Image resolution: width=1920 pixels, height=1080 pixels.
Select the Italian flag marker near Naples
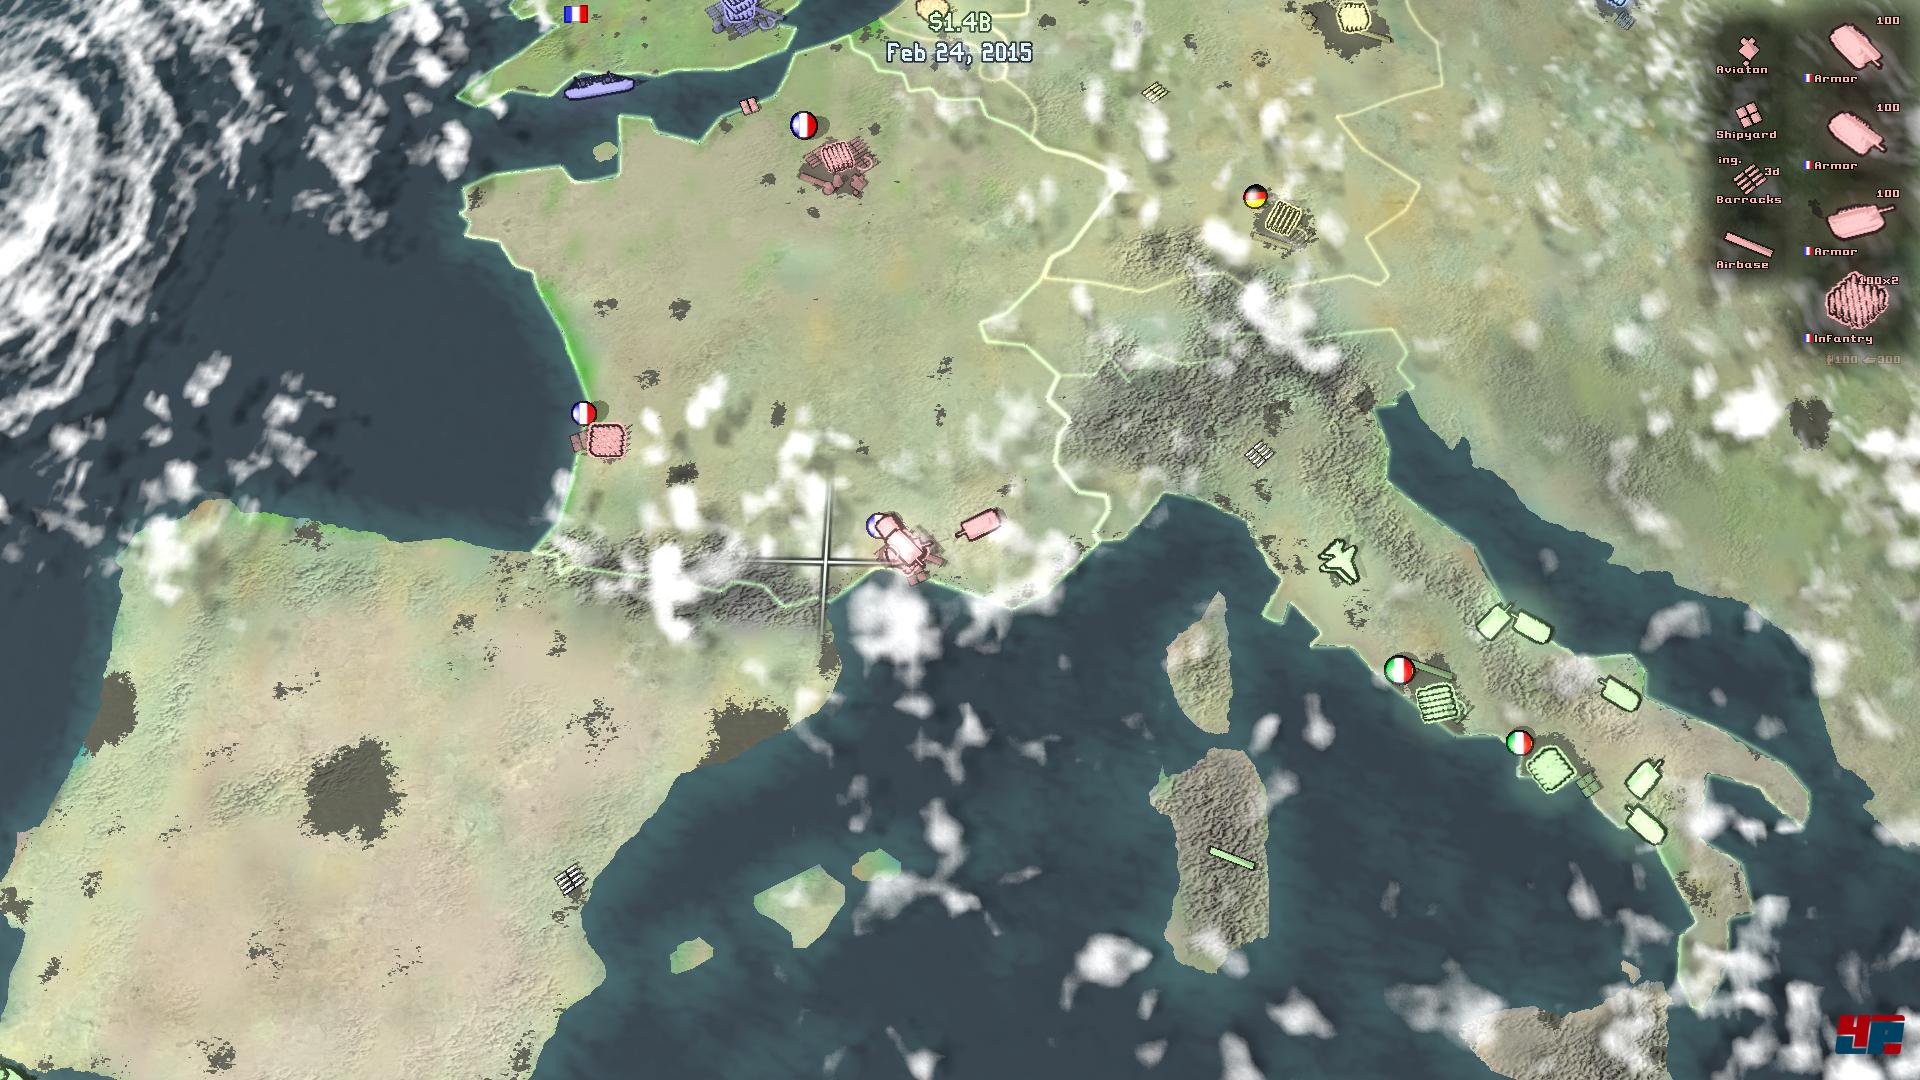[1519, 743]
